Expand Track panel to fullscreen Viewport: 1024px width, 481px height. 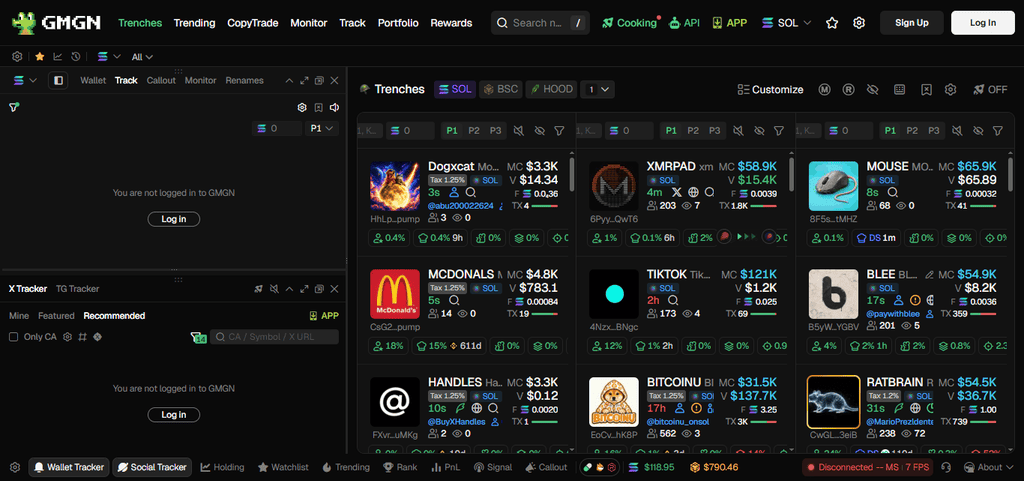pyautogui.click(x=304, y=80)
